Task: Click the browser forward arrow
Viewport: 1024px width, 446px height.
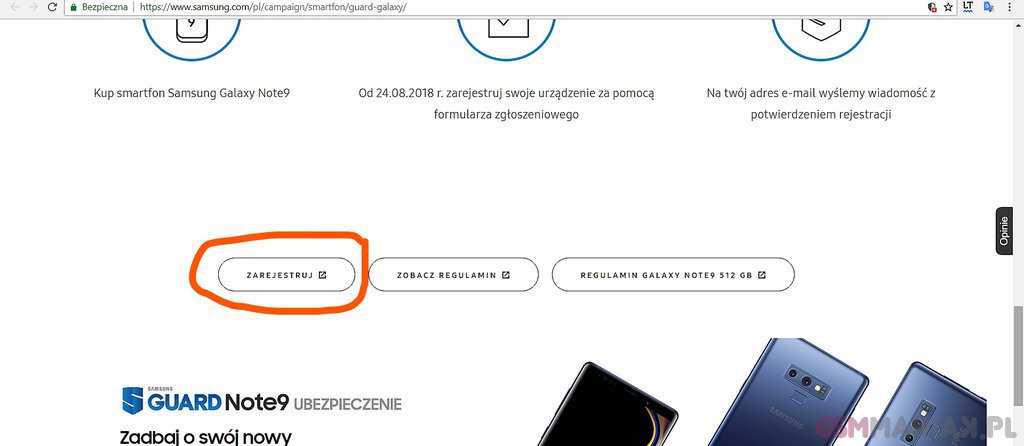Action: [x=33, y=7]
